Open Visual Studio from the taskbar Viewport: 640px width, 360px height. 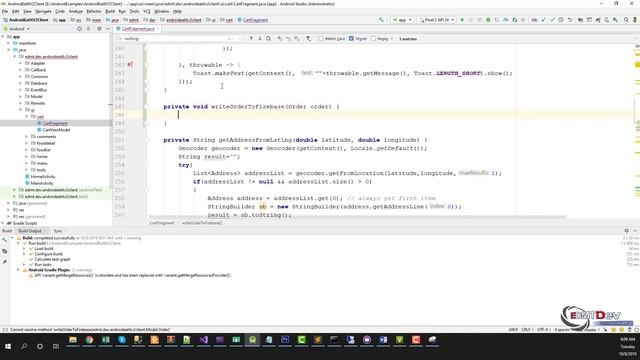click(x=203, y=340)
